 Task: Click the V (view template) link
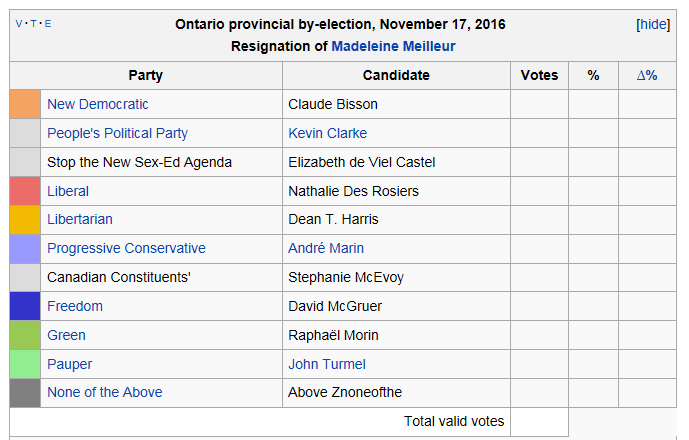click(x=19, y=24)
